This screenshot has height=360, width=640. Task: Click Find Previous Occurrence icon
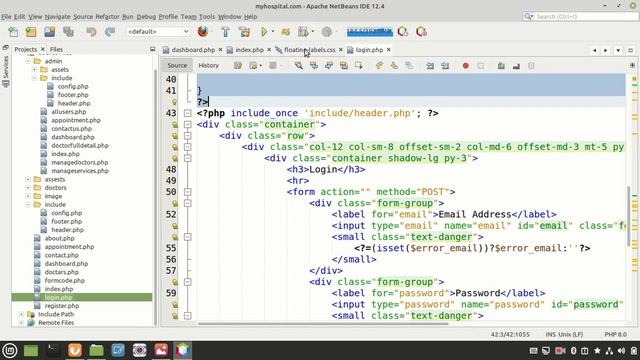[x=313, y=65]
